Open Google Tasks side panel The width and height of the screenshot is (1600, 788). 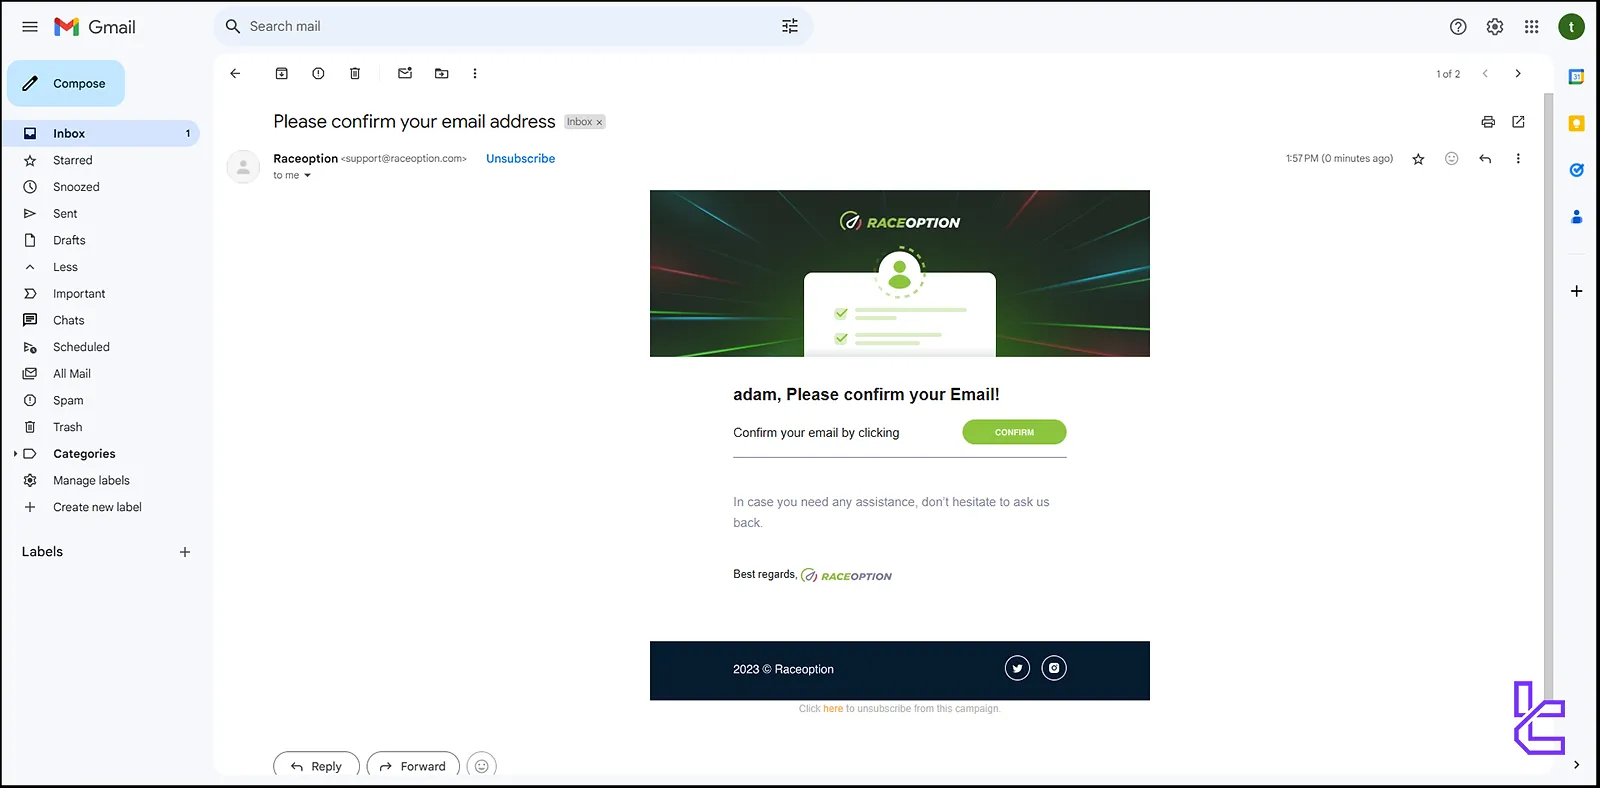(x=1576, y=170)
